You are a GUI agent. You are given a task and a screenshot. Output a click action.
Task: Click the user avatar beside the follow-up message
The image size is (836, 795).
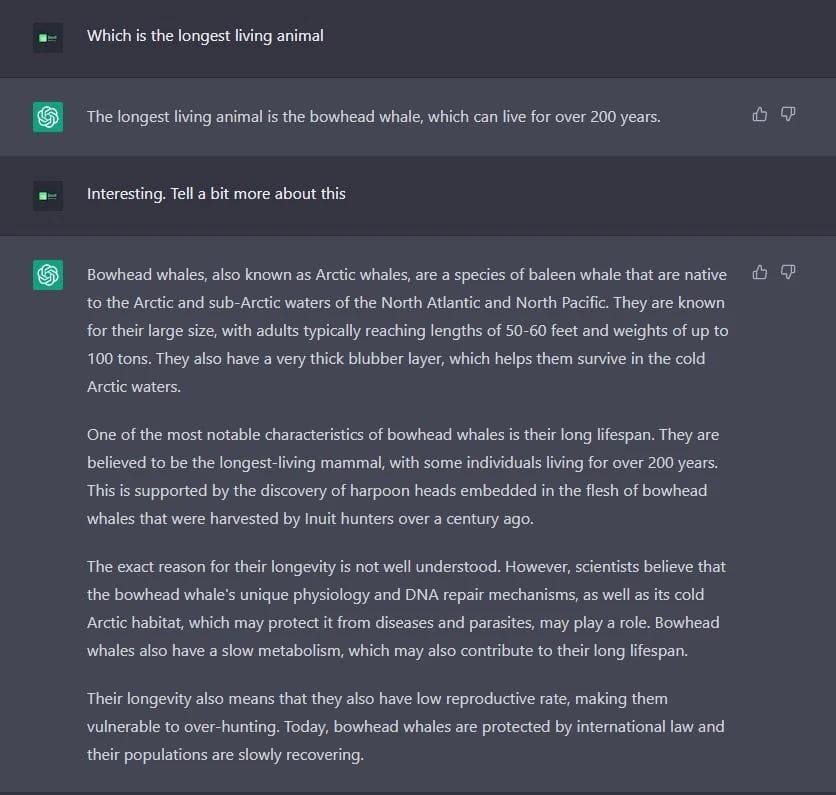(x=47, y=195)
